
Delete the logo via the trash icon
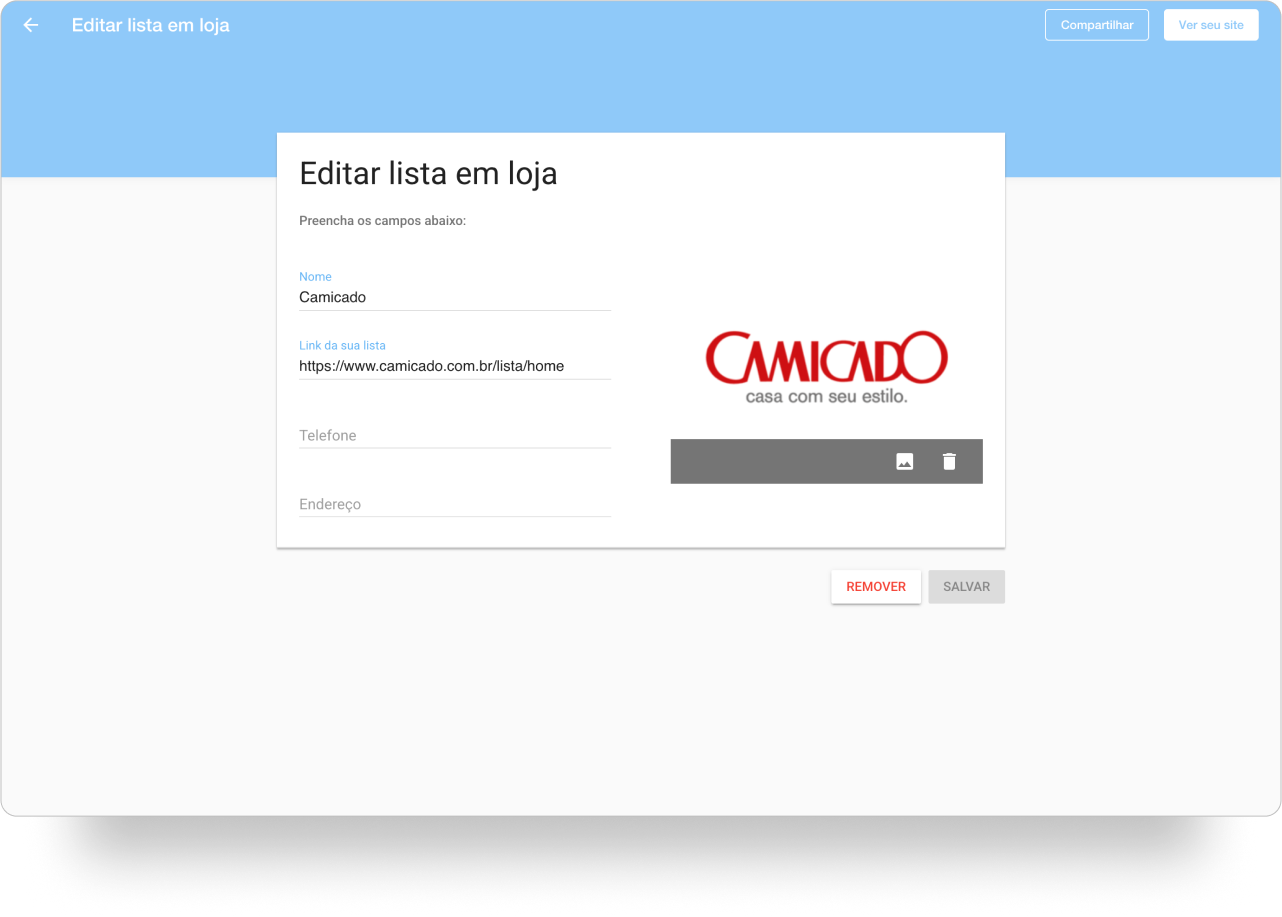tap(950, 462)
